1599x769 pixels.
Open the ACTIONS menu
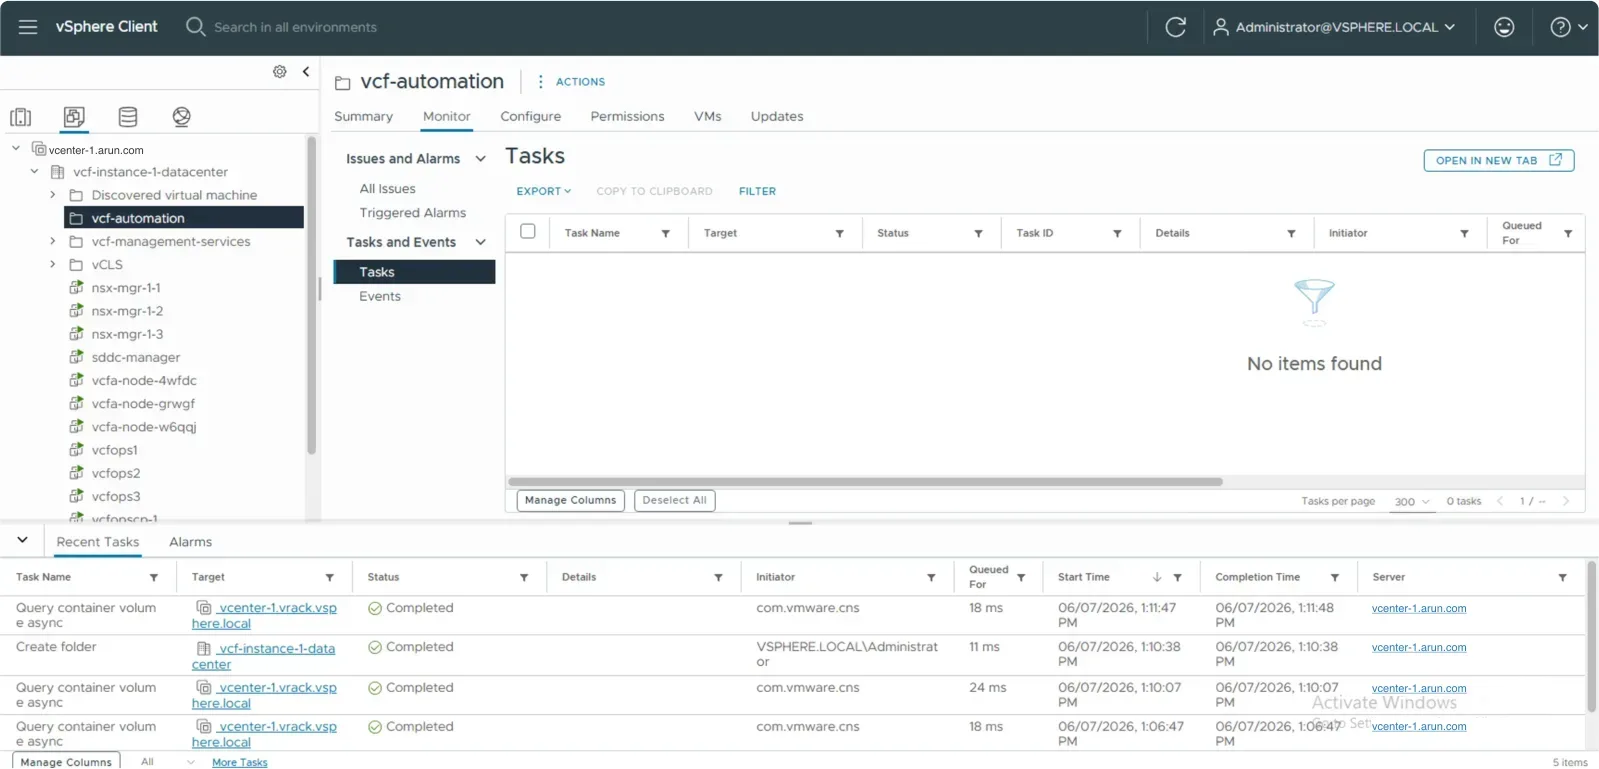point(580,82)
